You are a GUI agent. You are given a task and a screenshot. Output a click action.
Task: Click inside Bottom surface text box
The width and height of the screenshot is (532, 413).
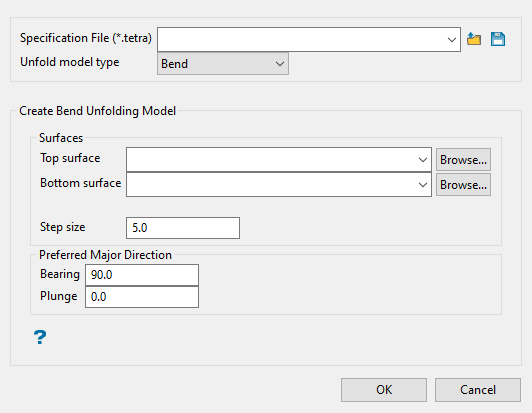coord(271,185)
